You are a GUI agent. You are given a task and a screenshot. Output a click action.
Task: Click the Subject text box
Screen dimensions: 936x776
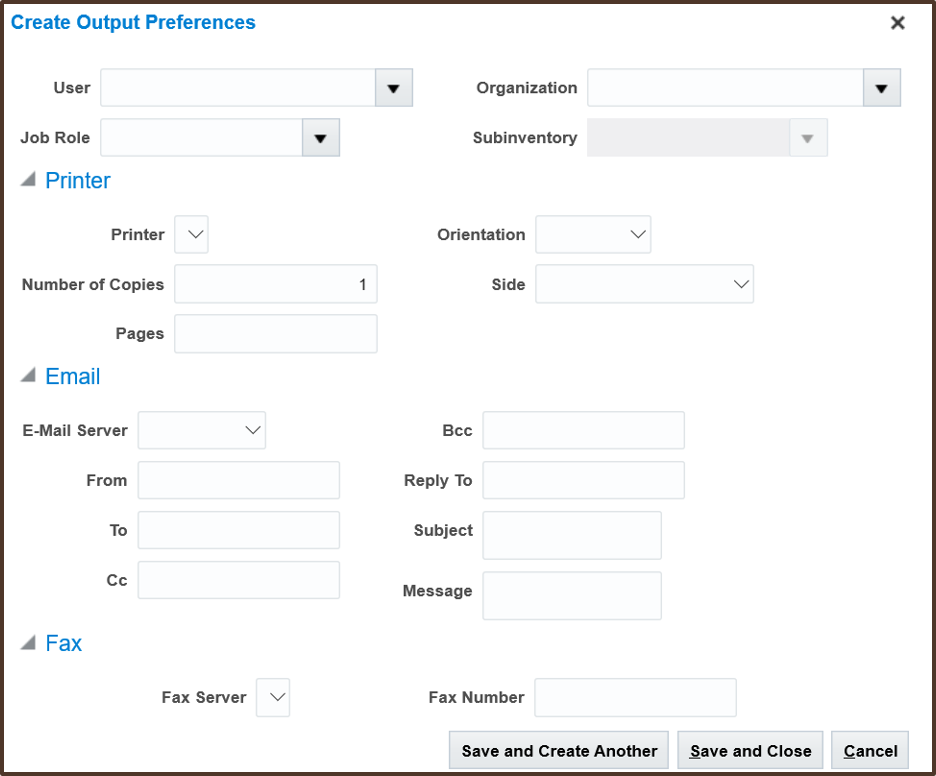(571, 535)
